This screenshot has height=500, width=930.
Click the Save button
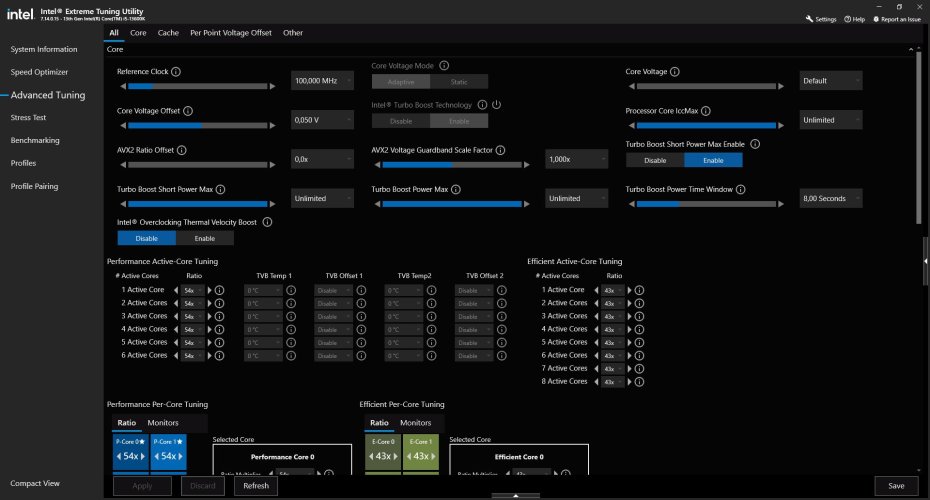tap(895, 486)
